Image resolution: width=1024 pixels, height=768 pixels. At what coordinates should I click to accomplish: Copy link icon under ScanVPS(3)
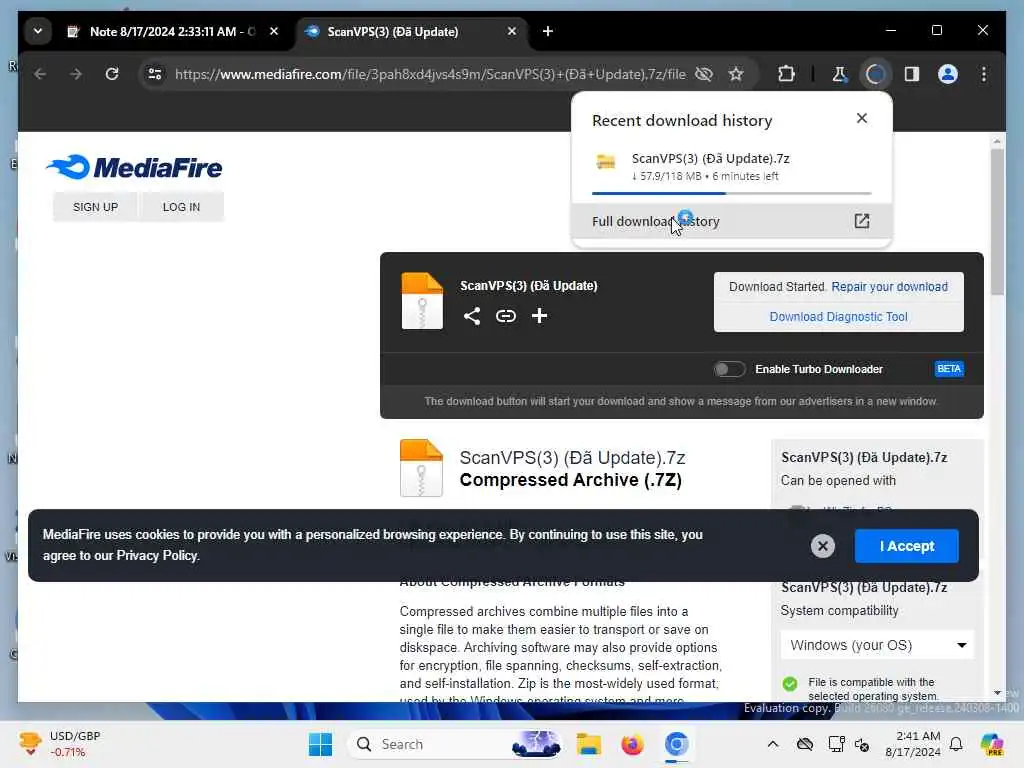(505, 316)
